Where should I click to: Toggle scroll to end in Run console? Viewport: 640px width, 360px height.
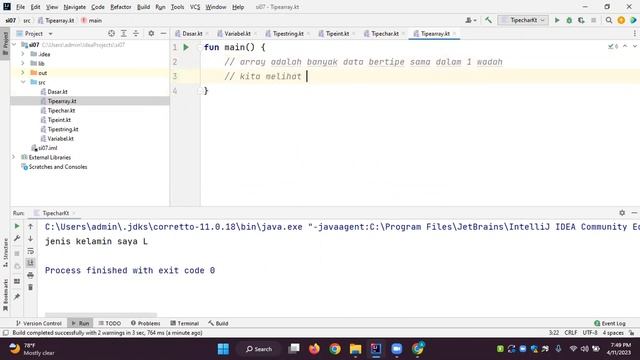(x=30, y=263)
